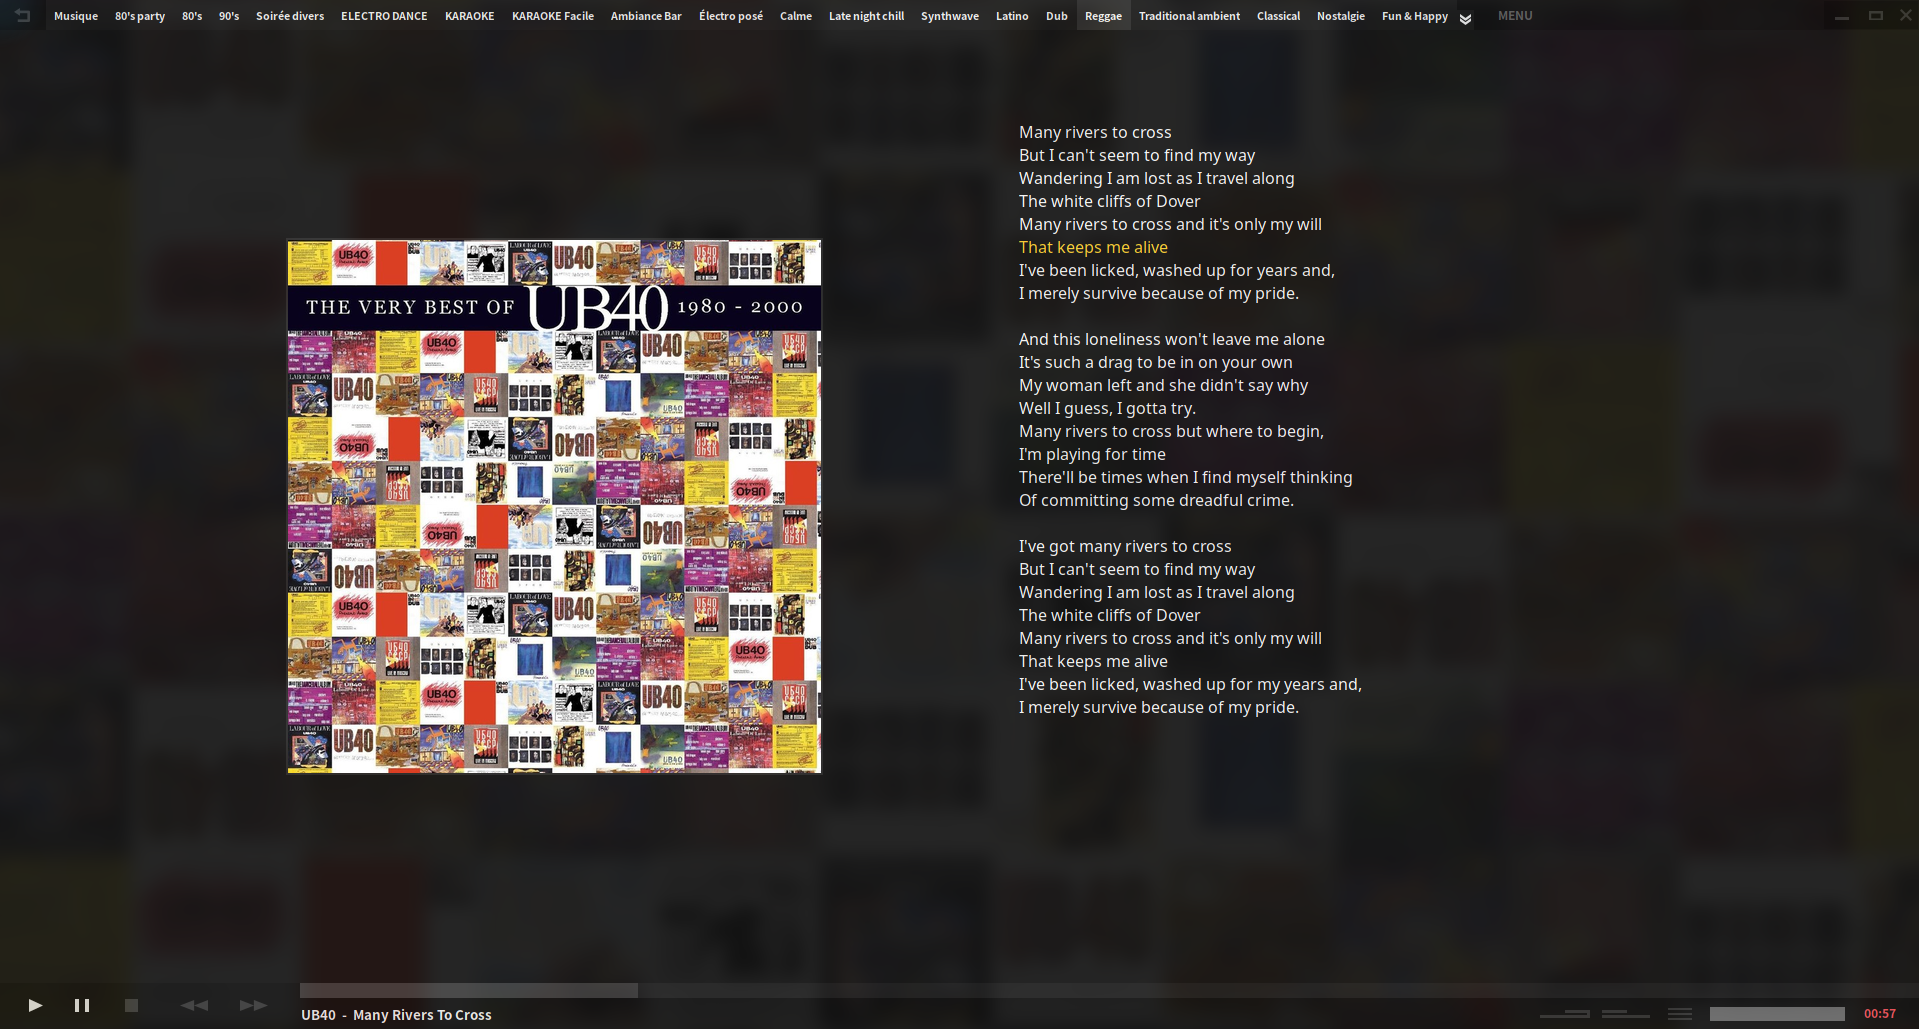Select the currently active Reggae tab
Image resolution: width=1919 pixels, height=1029 pixels.
(x=1103, y=15)
